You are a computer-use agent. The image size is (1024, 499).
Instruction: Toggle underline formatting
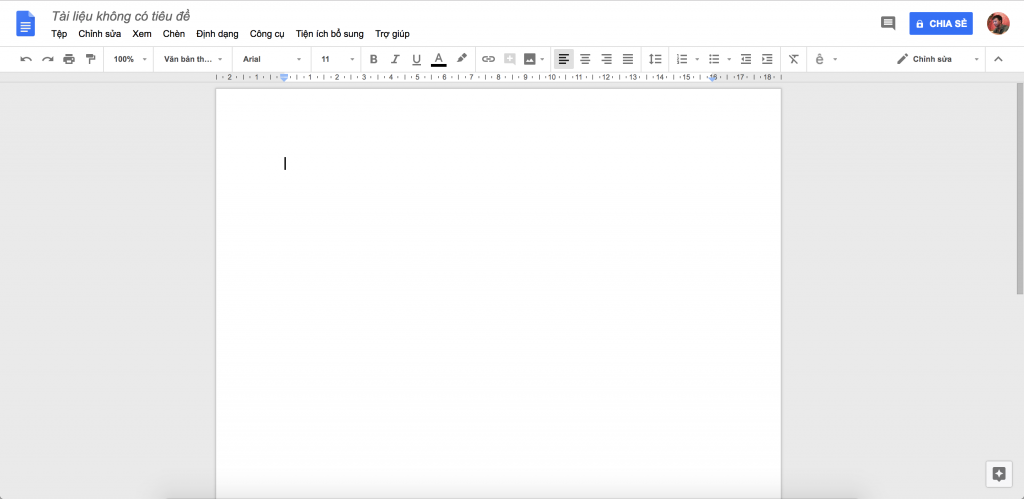[416, 59]
